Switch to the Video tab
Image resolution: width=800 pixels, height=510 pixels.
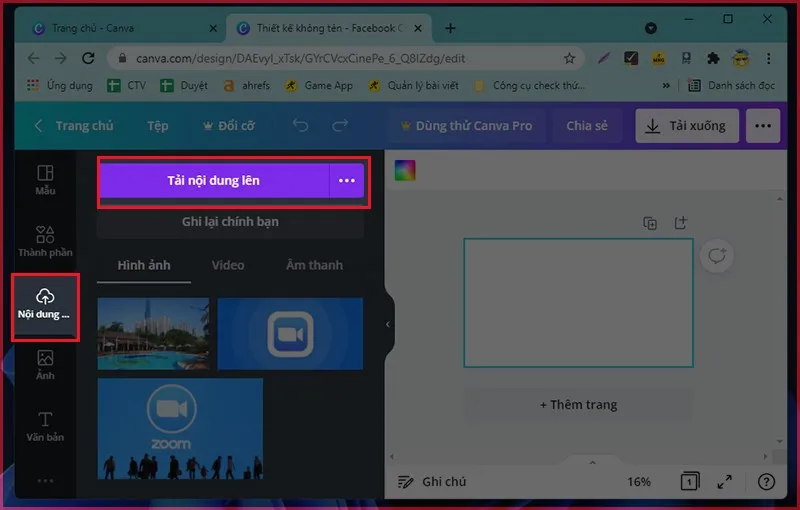[x=228, y=265]
